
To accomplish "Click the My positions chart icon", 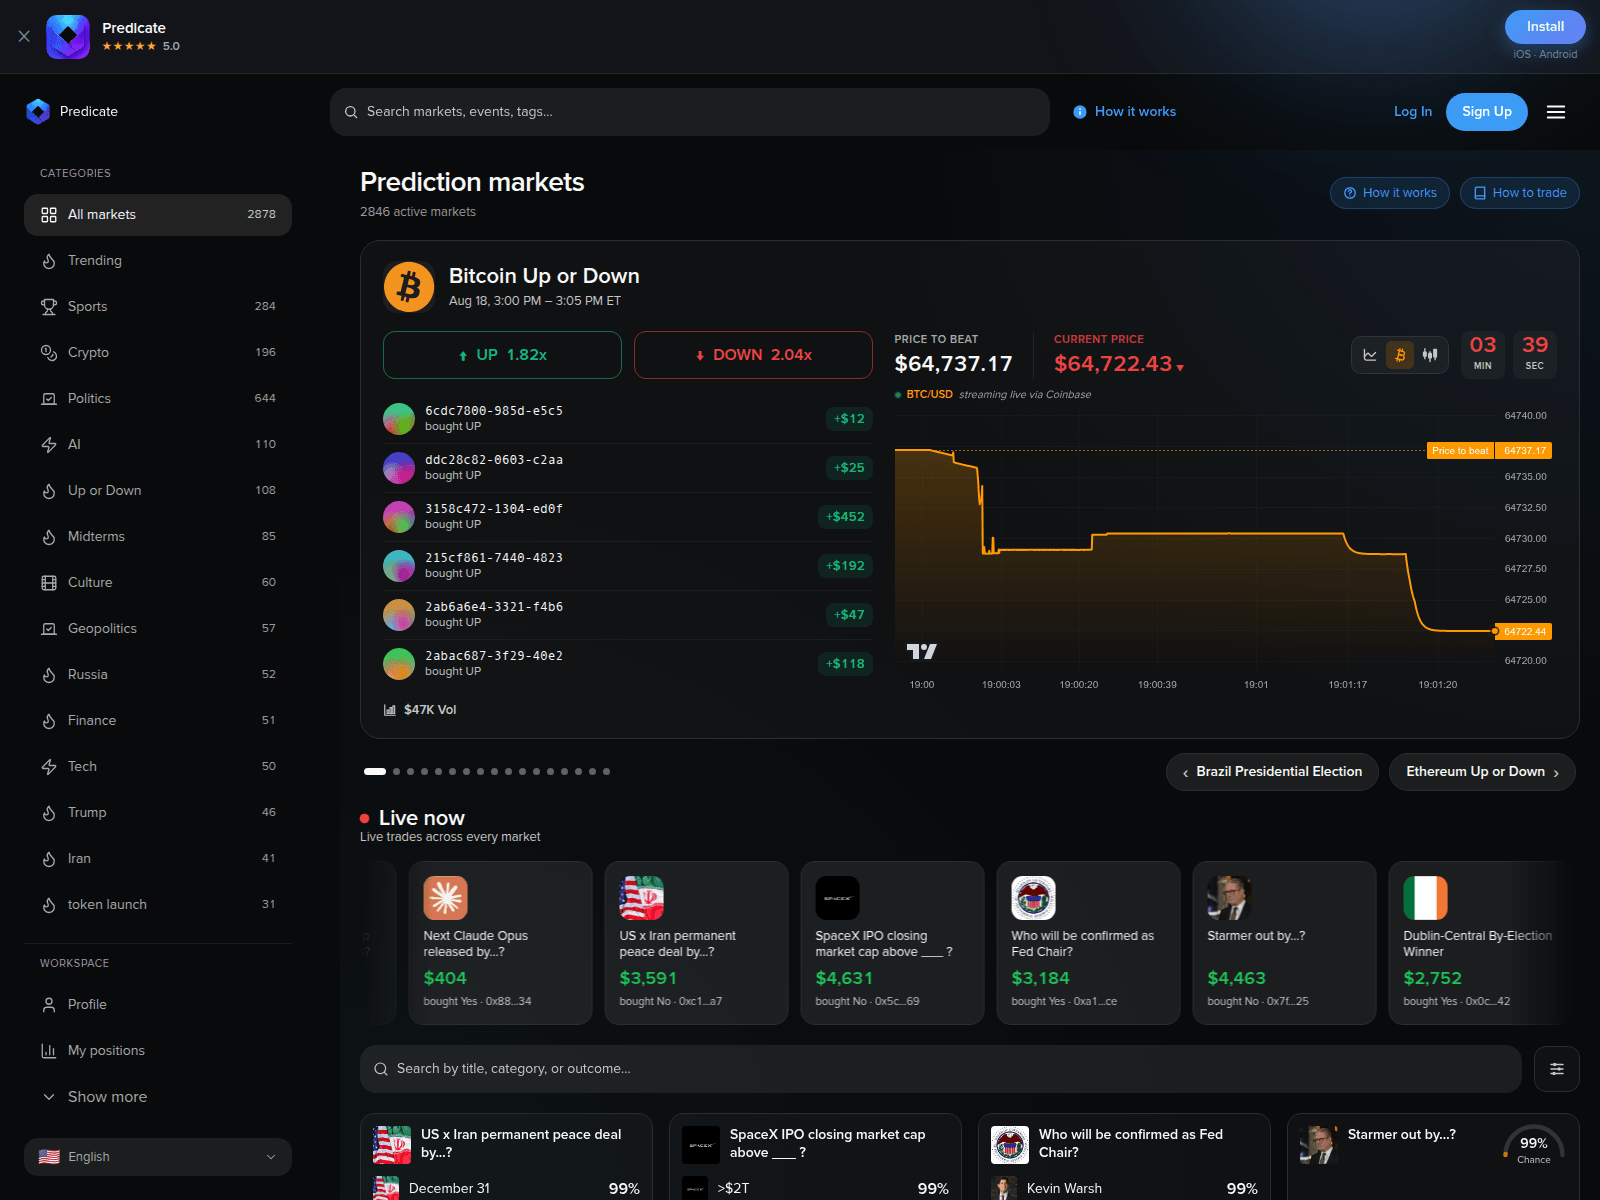I will [x=49, y=1051].
